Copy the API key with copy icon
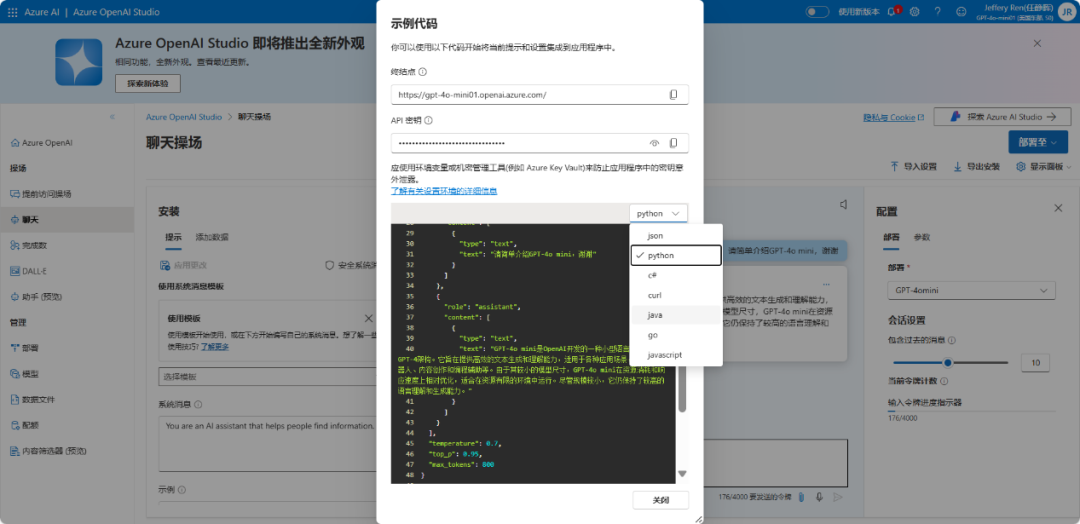Viewport: 1080px width, 524px height. 673,143
